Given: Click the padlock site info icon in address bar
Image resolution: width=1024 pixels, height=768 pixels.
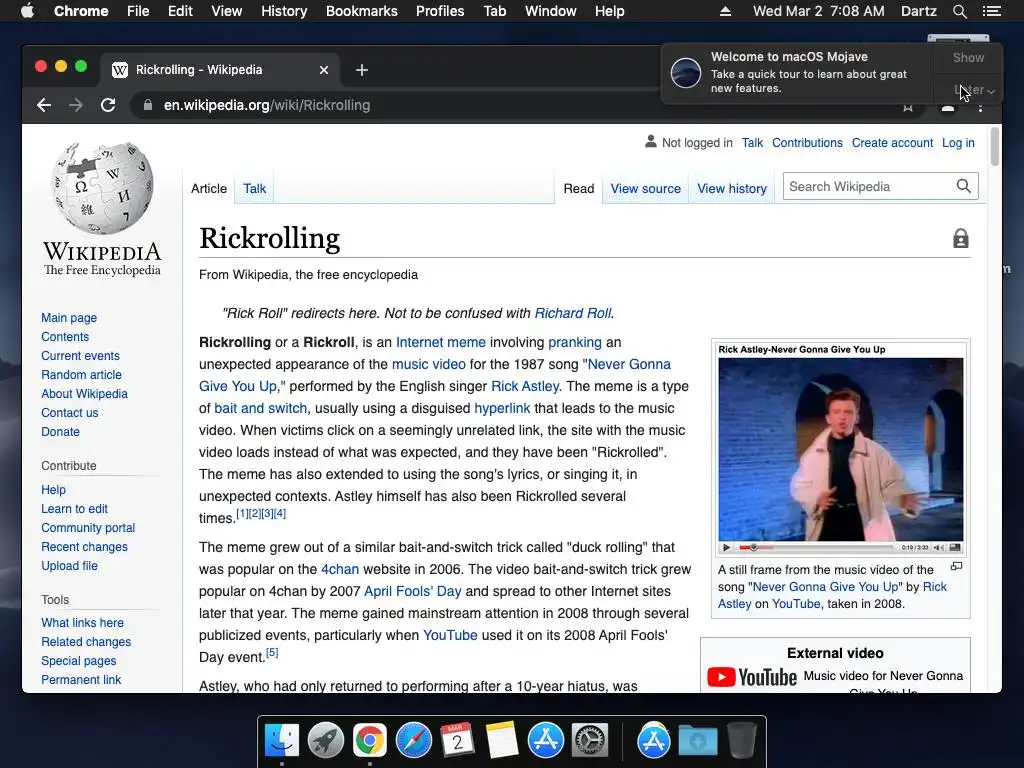Looking at the screenshot, I should (x=148, y=105).
